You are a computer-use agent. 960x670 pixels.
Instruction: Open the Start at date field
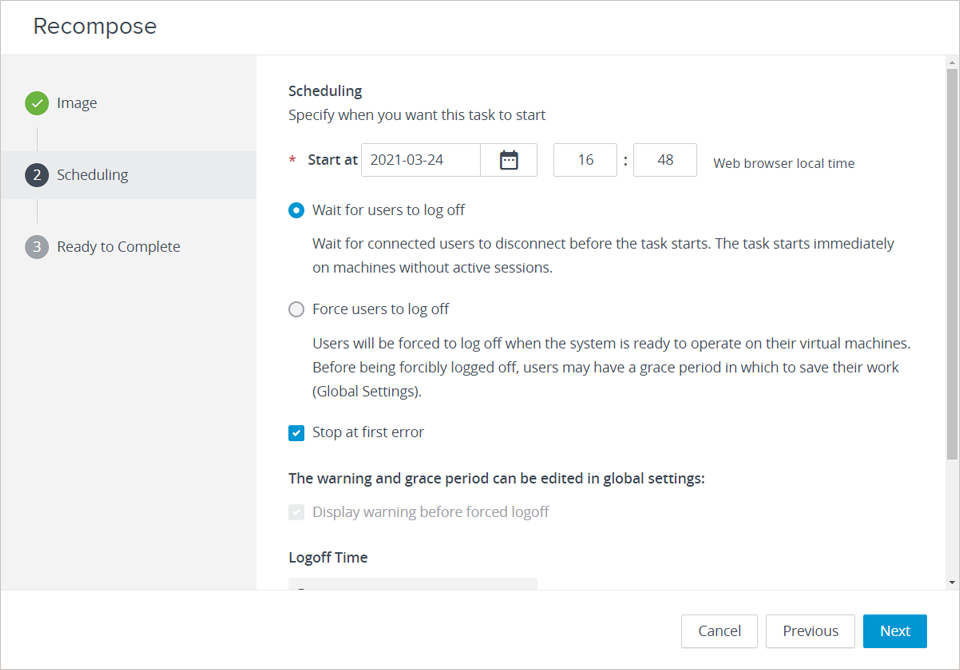coord(420,159)
